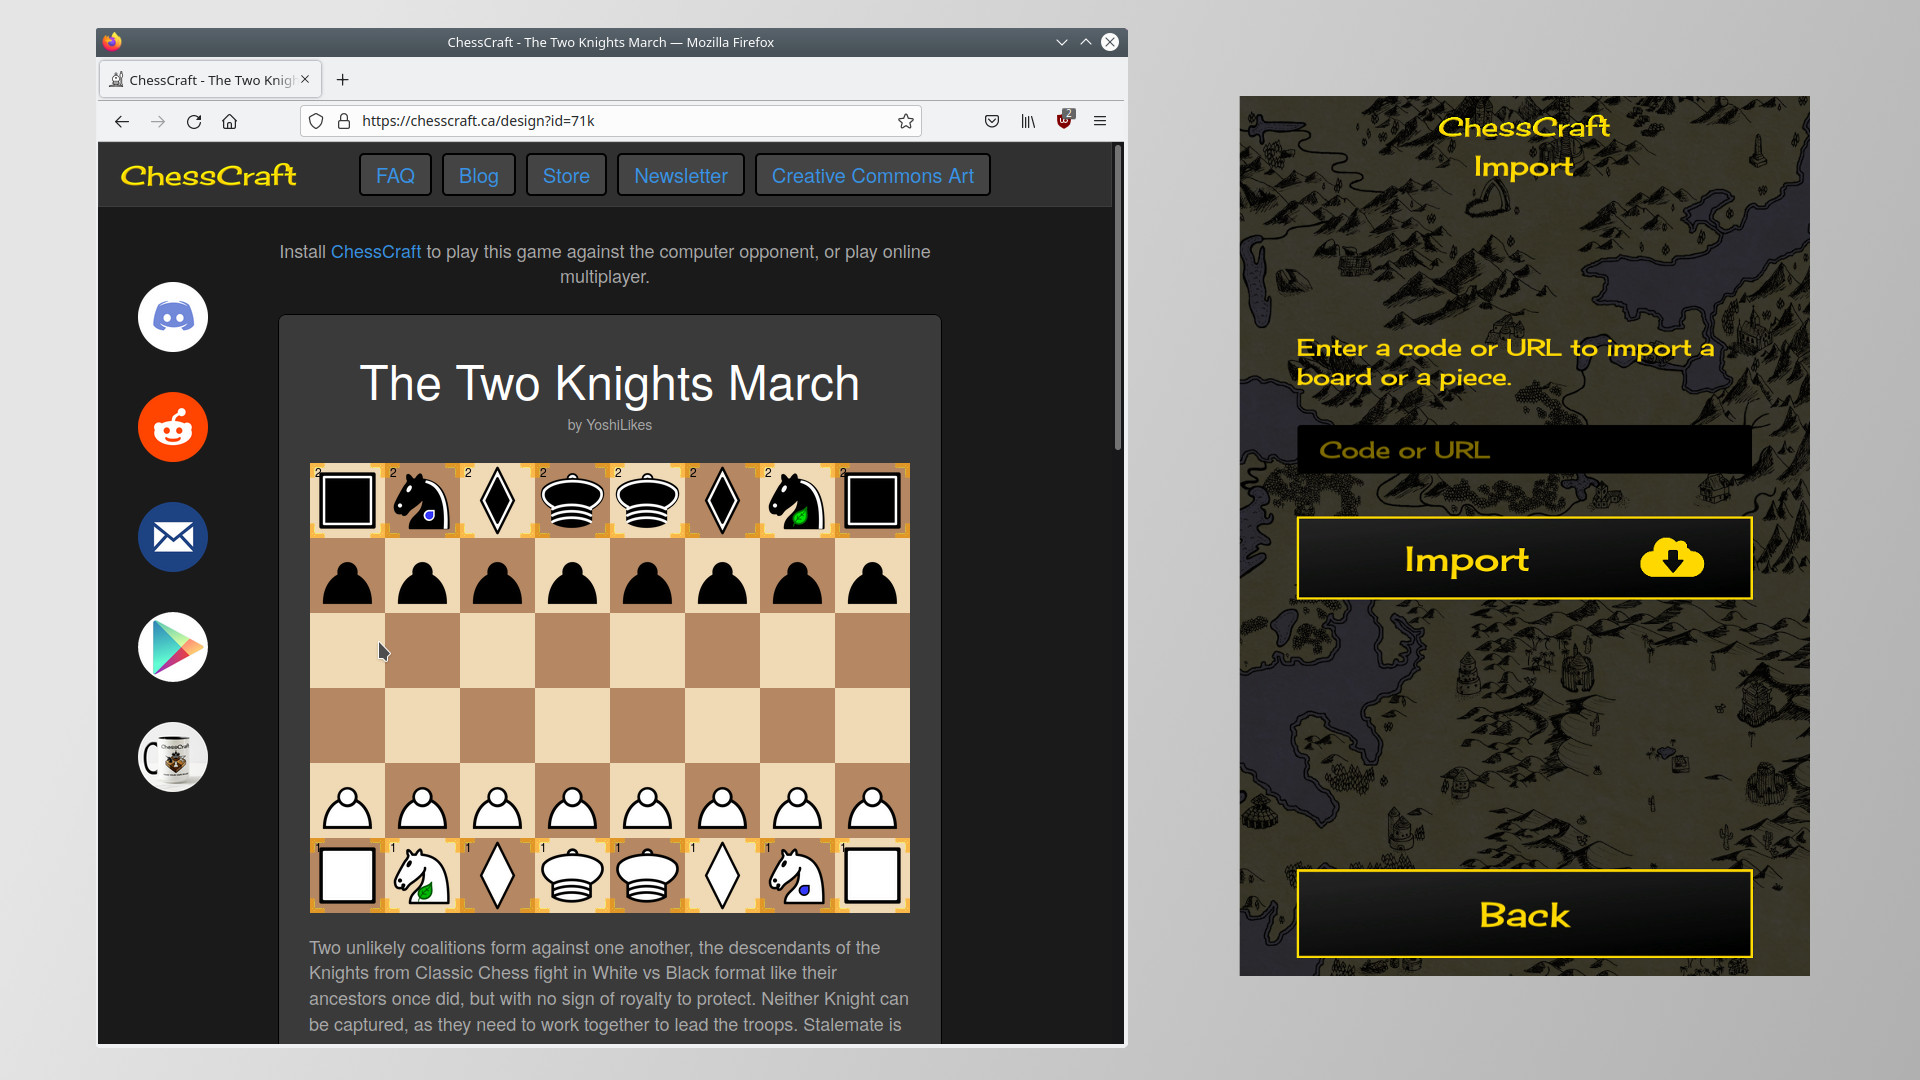This screenshot has width=1920, height=1080.
Task: Reload the page with the refresh icon
Action: pos(193,121)
